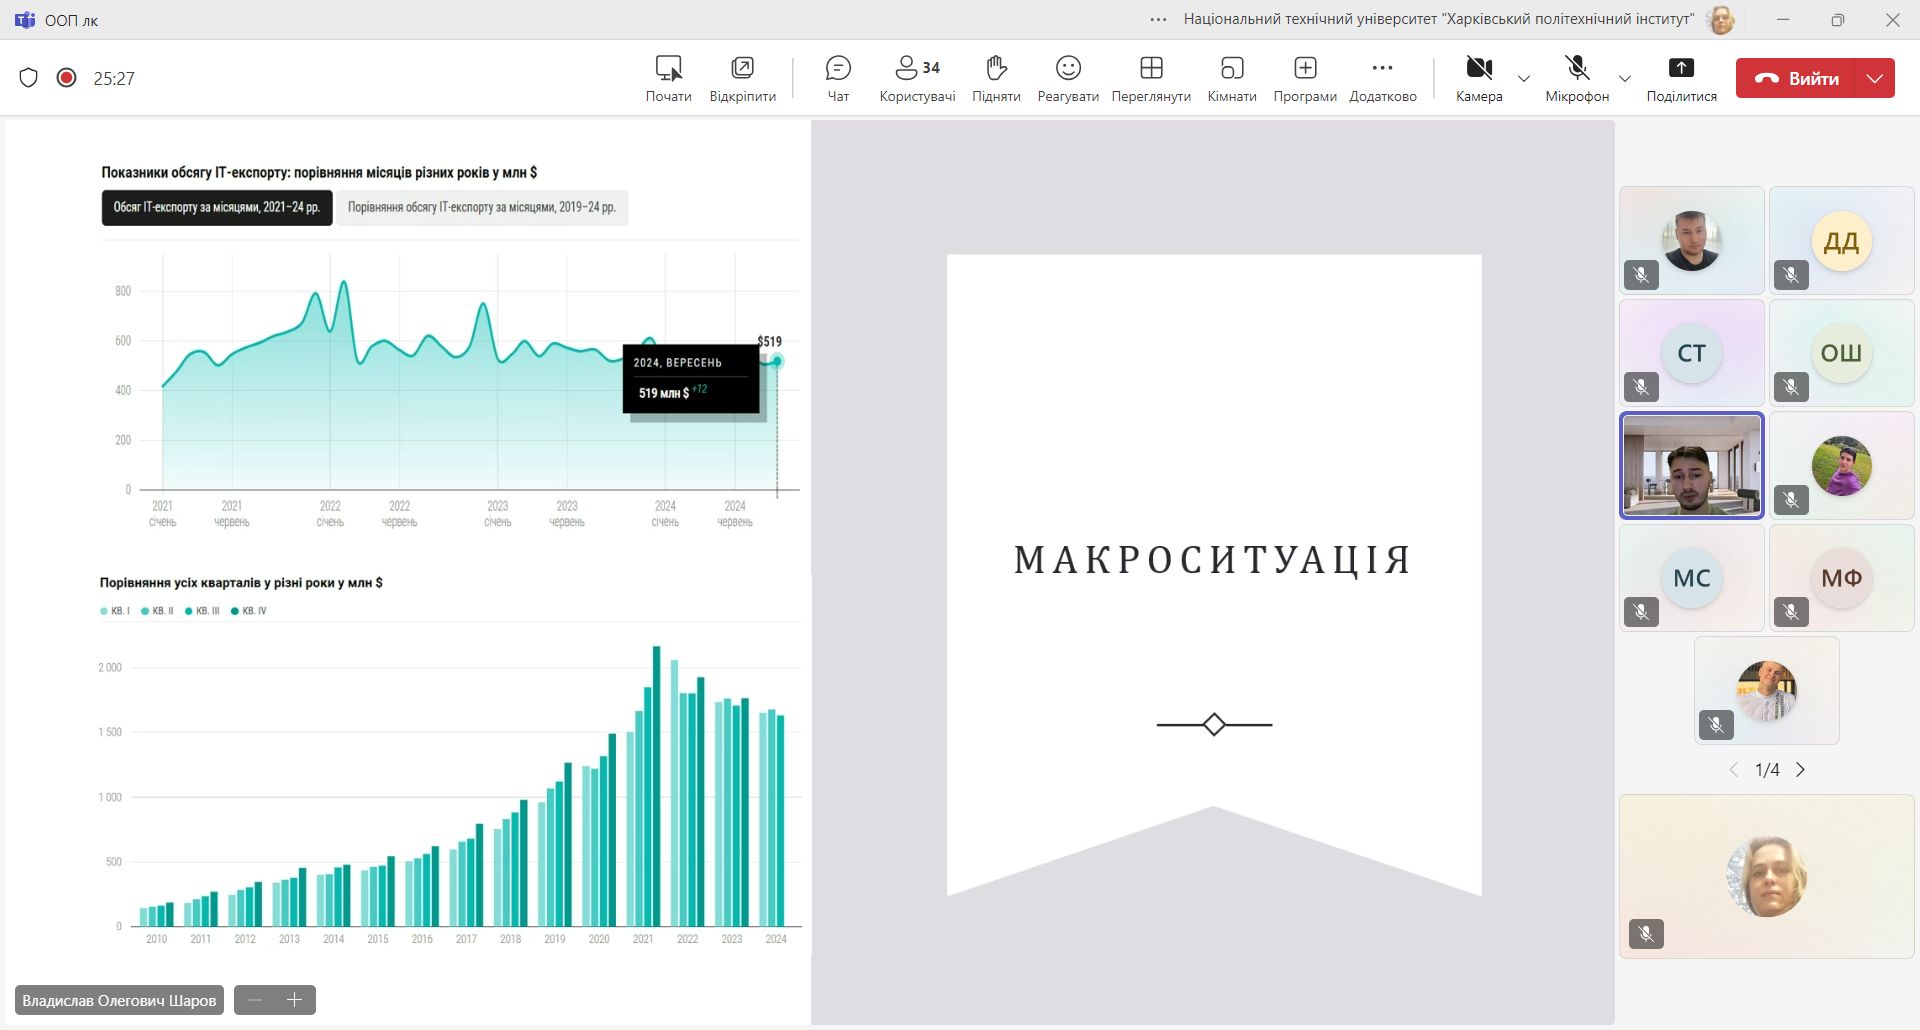Viewport: 1920px width, 1030px height.
Task: Select the active speaker video thumbnail
Action: tap(1691, 466)
